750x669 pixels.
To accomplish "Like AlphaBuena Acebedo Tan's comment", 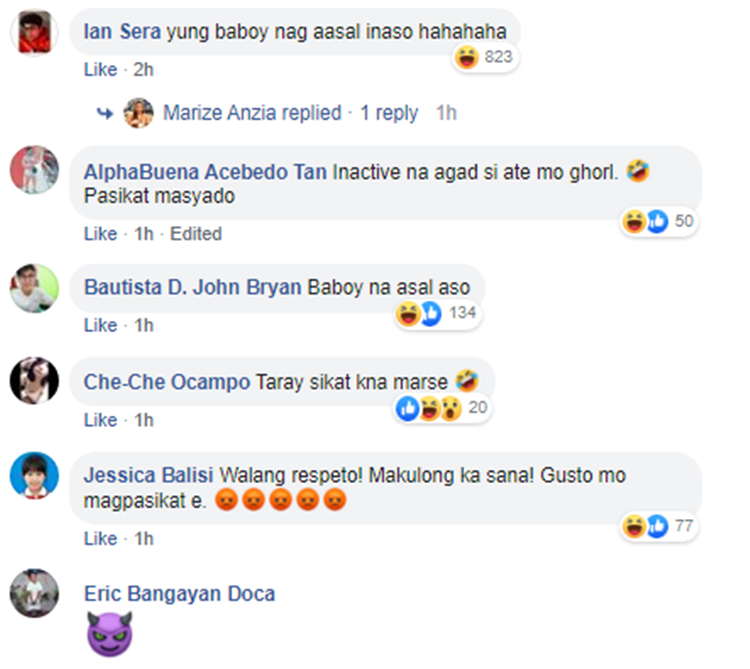I will pyautogui.click(x=100, y=234).
